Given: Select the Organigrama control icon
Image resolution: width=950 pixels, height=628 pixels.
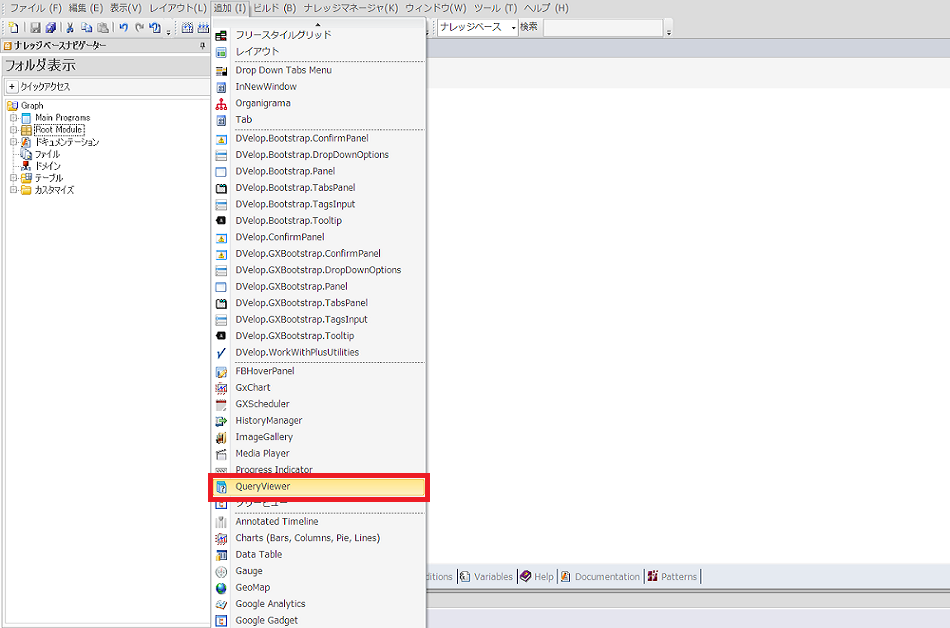Looking at the screenshot, I should (x=221, y=103).
